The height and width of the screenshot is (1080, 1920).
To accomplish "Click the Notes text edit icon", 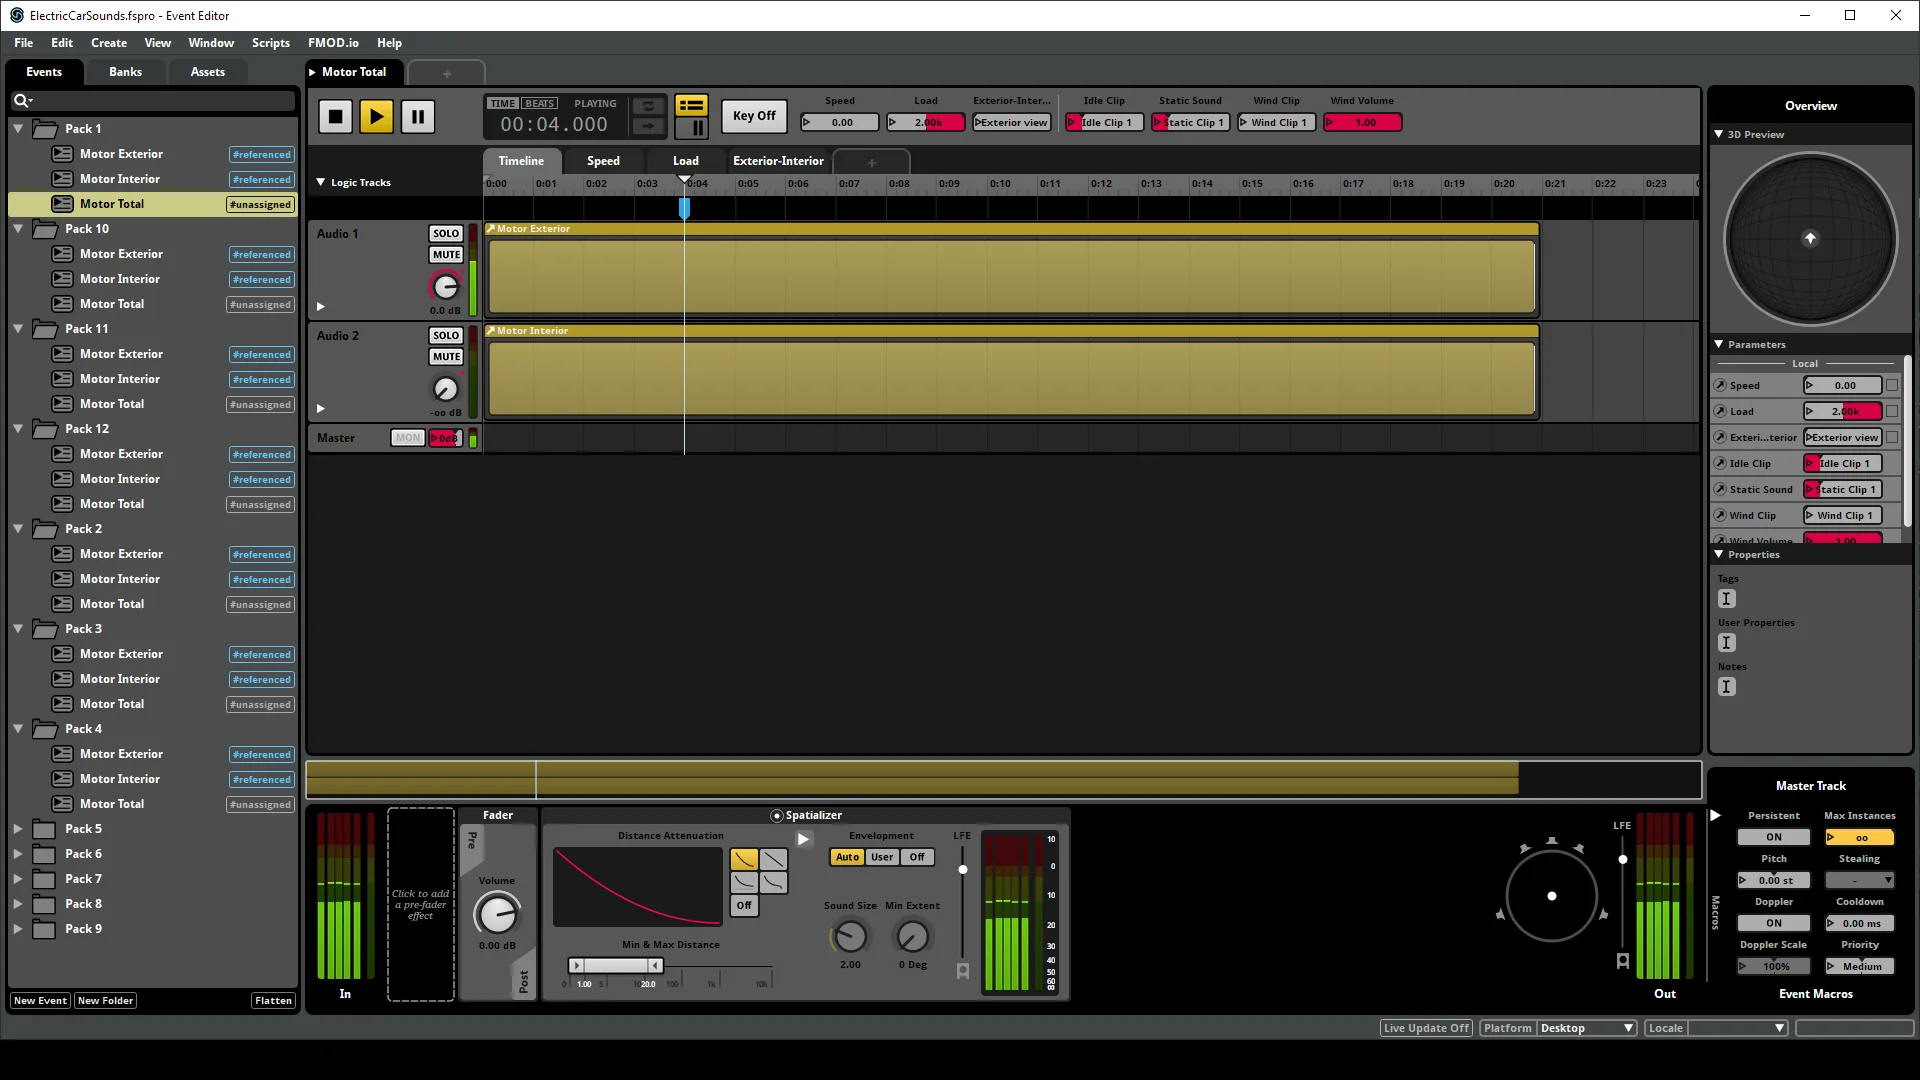I will [x=1726, y=687].
